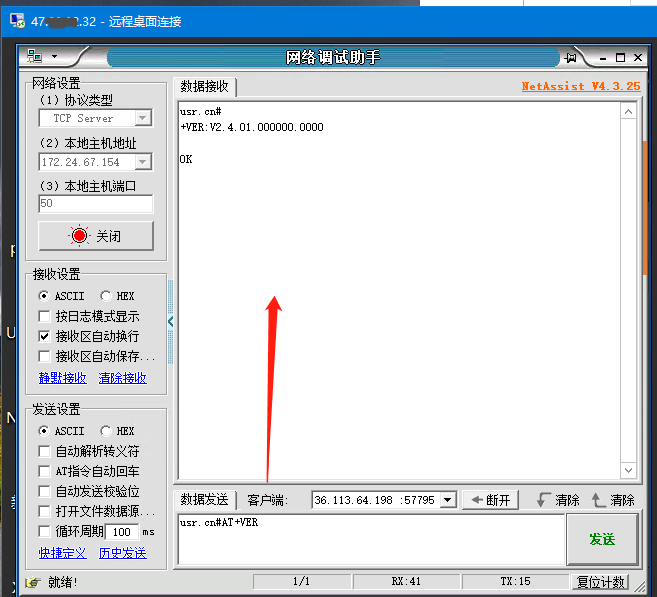
Task: Click the 断开 disconnect button
Action: click(490, 500)
